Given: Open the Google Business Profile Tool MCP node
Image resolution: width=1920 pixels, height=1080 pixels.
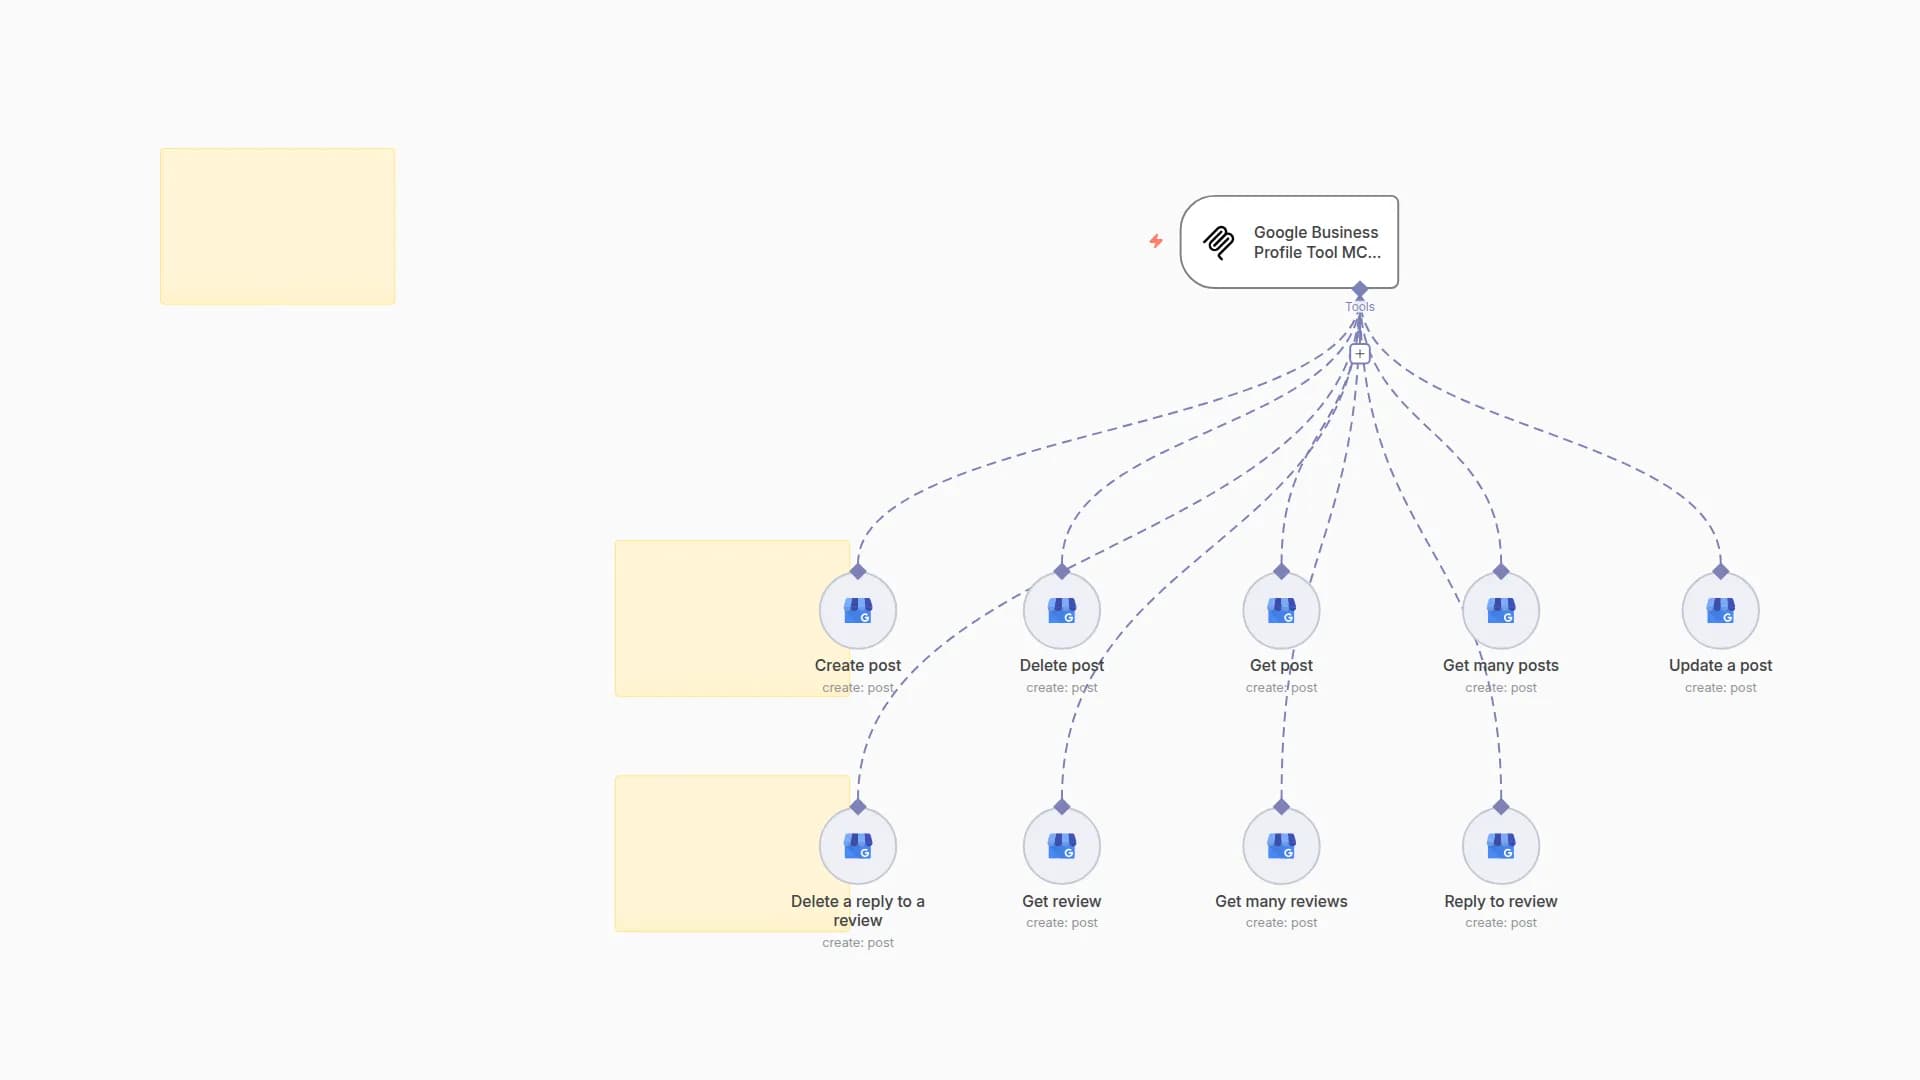Looking at the screenshot, I should [1289, 241].
